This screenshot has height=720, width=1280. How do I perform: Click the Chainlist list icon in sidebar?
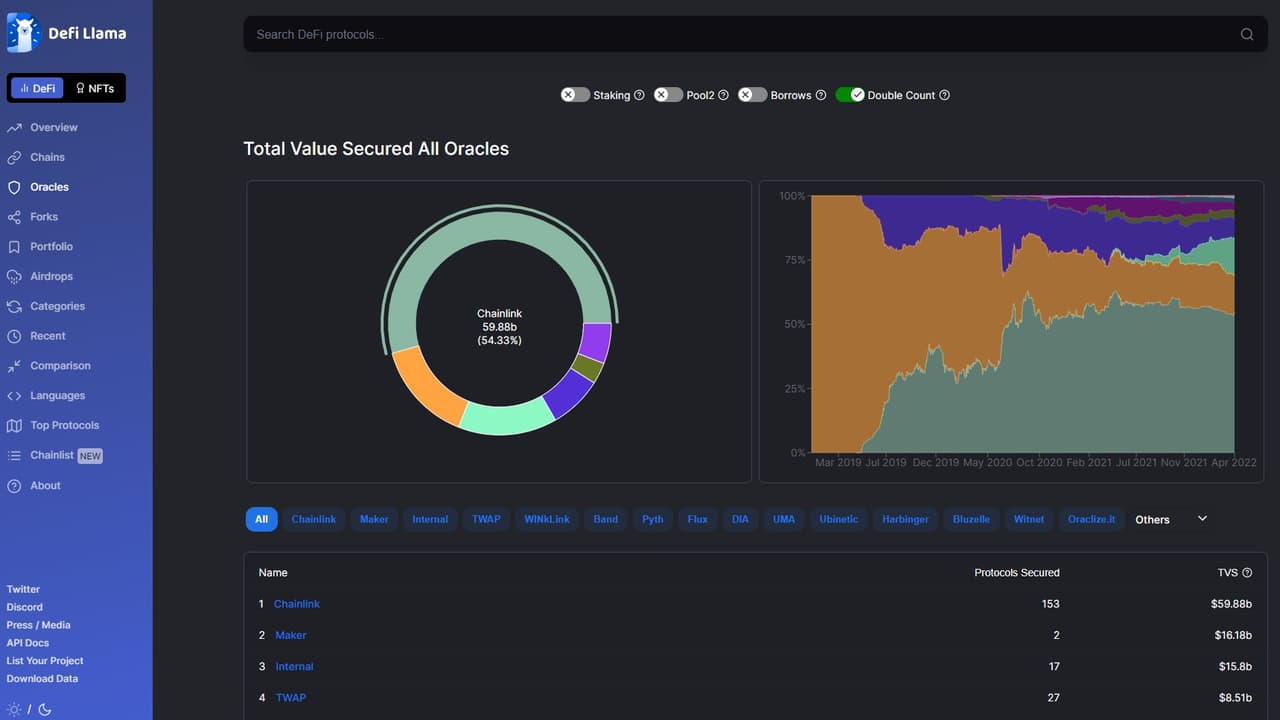click(x=14, y=455)
